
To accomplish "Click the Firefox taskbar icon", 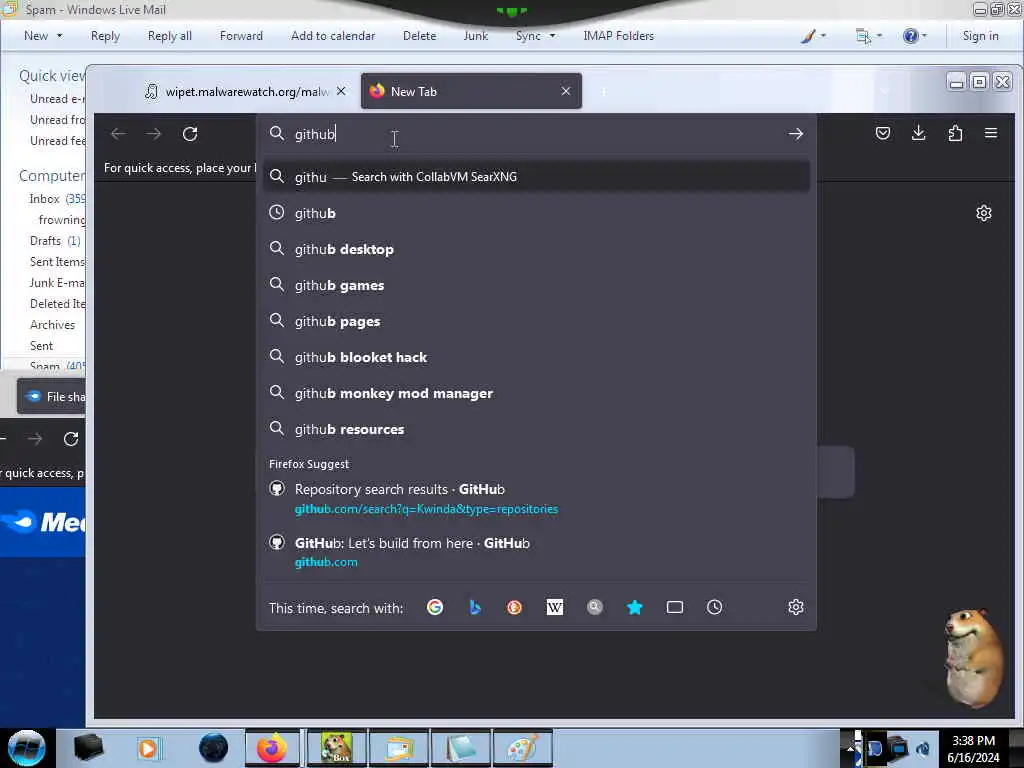I will [x=272, y=748].
